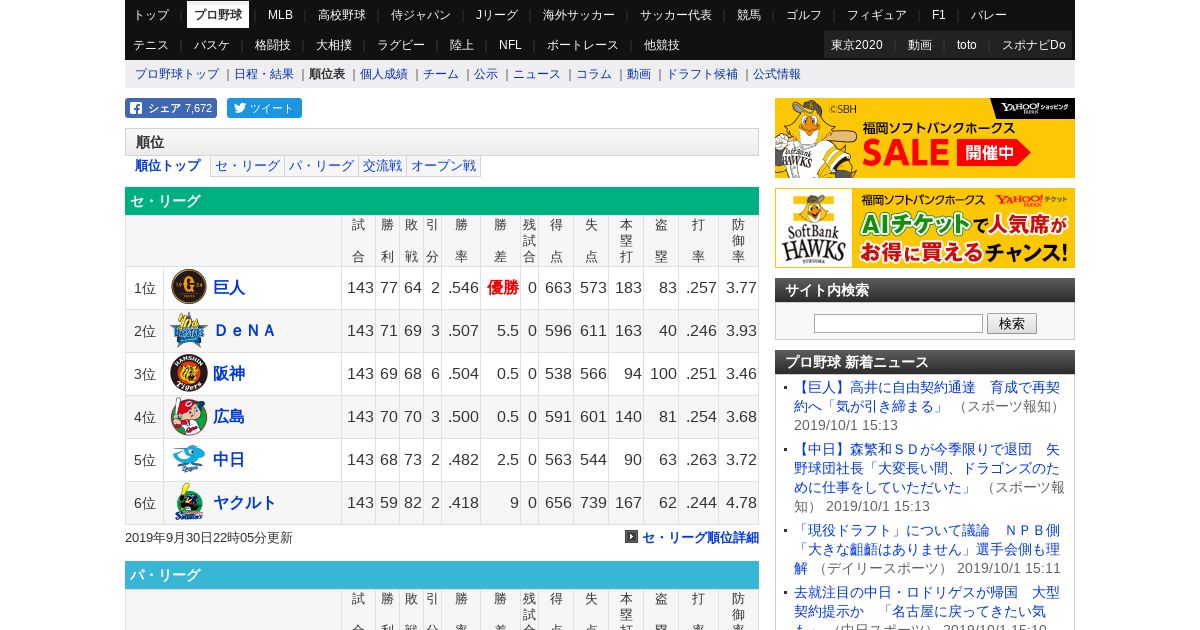The height and width of the screenshot is (630, 1200).
Task: Open ＤｅＮＡ team name link
Action: [245, 330]
